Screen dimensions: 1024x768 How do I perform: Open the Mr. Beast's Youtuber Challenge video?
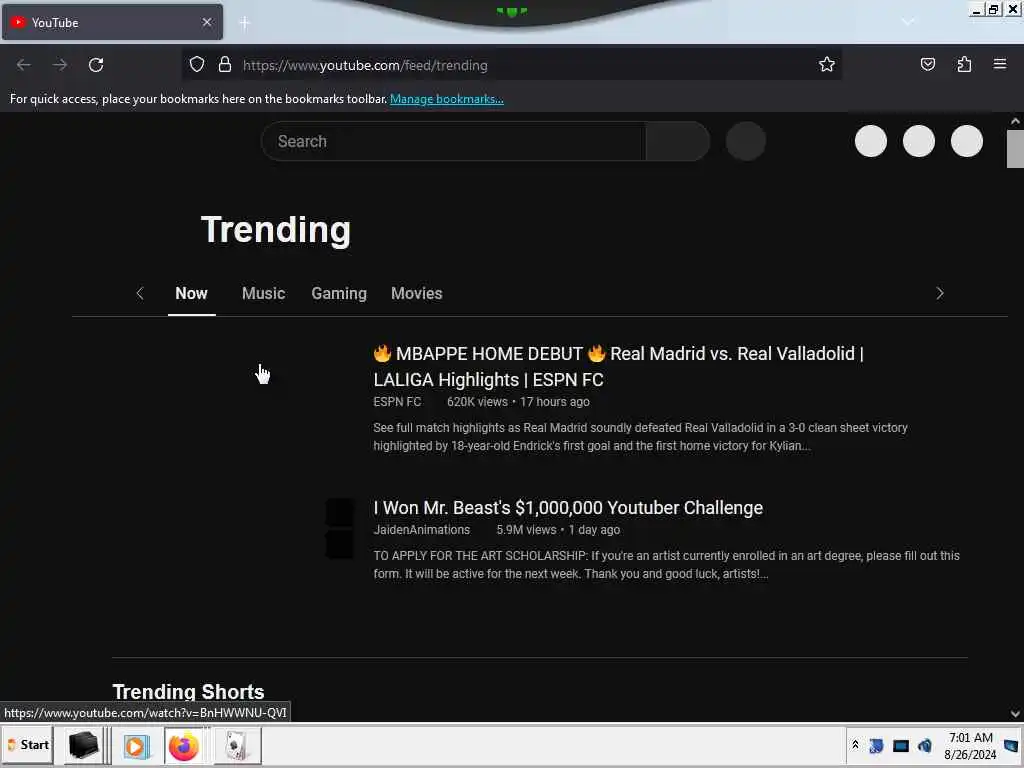pyautogui.click(x=568, y=507)
